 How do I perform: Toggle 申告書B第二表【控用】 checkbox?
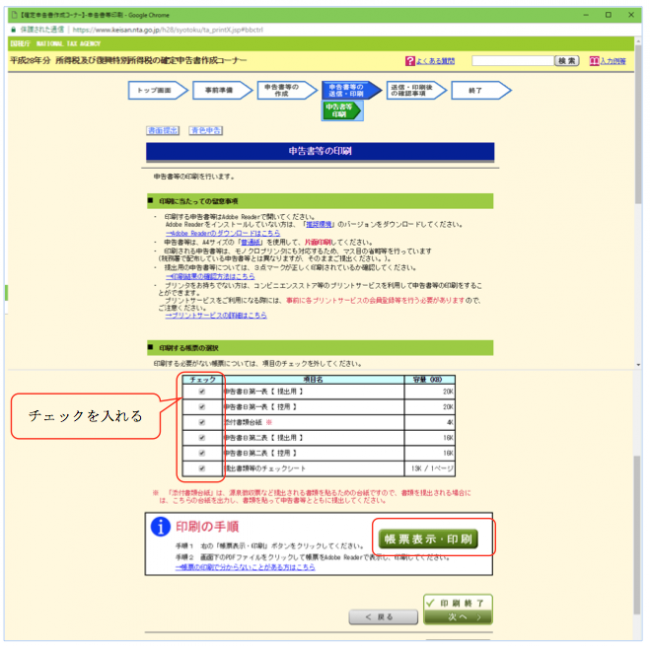pyautogui.click(x=202, y=452)
